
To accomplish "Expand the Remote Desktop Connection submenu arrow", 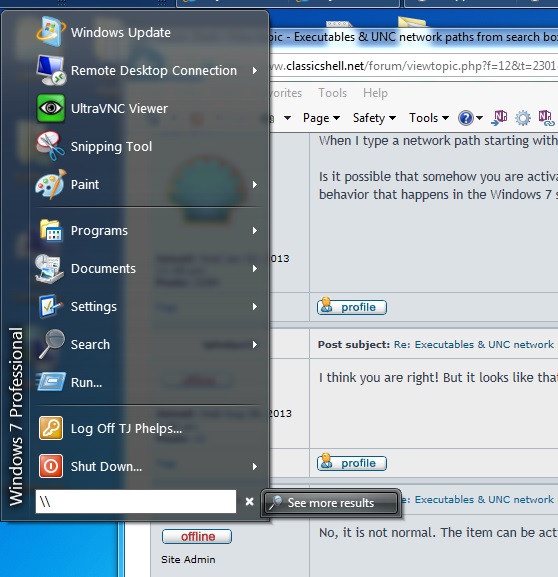I will coord(255,70).
